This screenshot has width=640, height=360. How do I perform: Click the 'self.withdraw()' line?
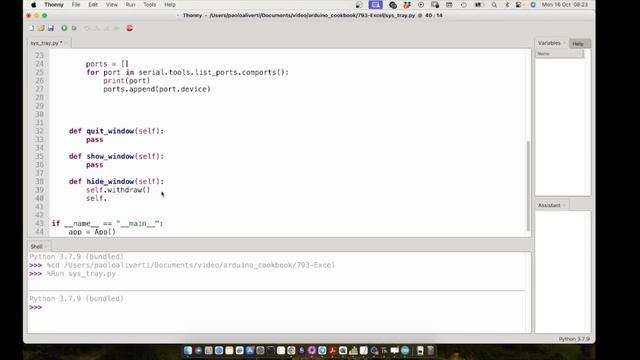click(x=118, y=190)
